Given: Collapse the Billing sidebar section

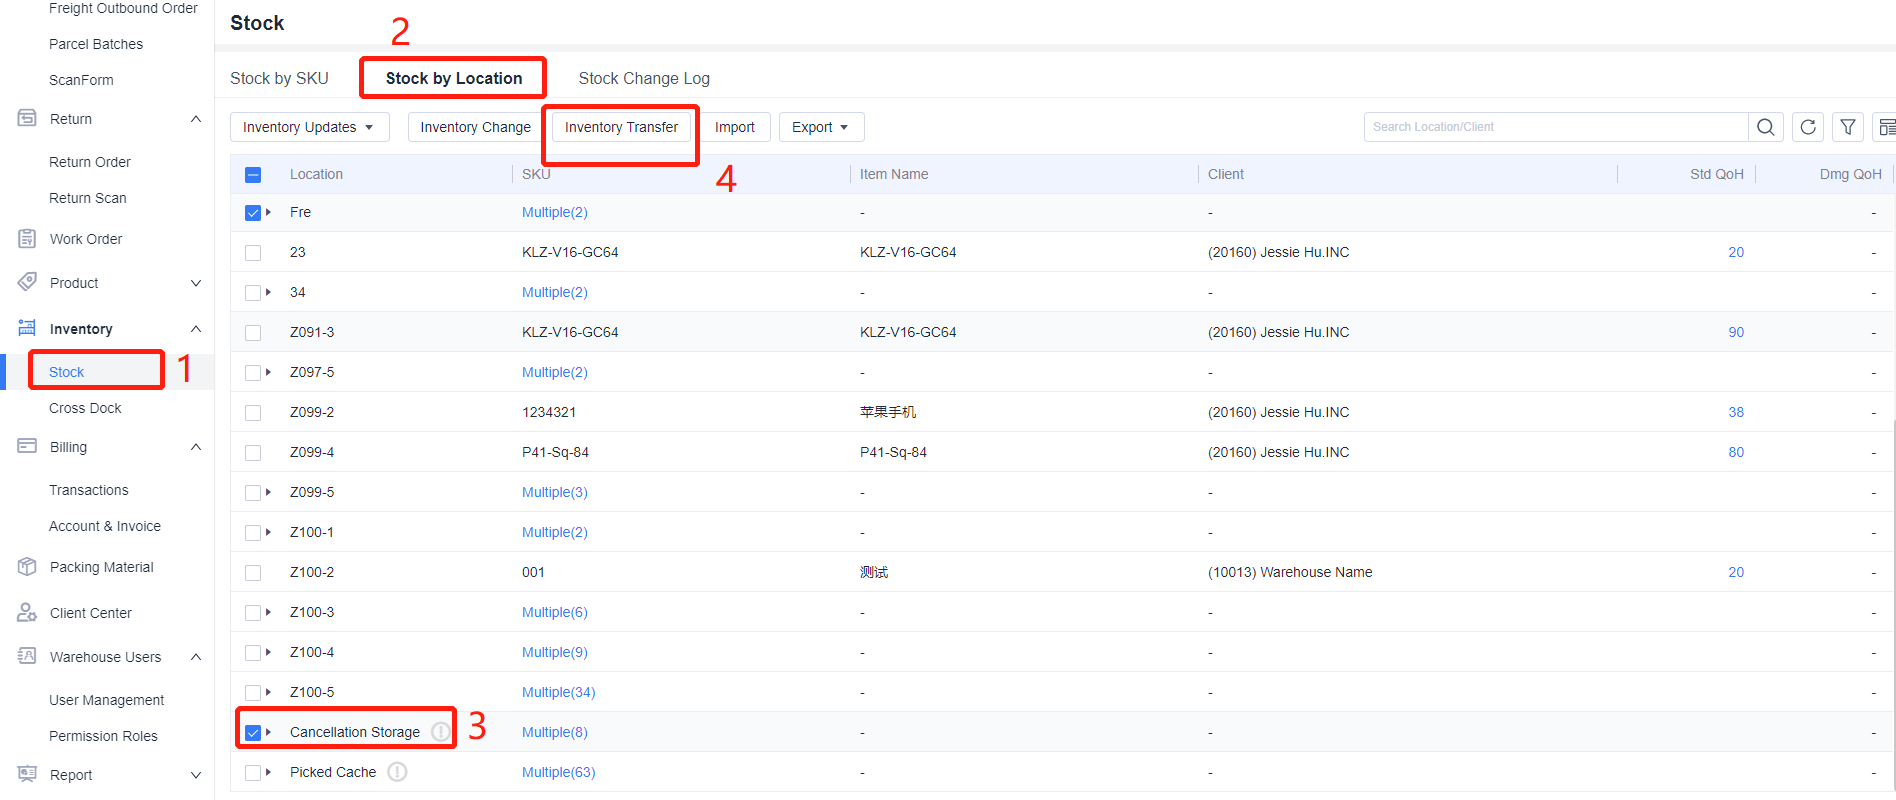Looking at the screenshot, I should (196, 447).
